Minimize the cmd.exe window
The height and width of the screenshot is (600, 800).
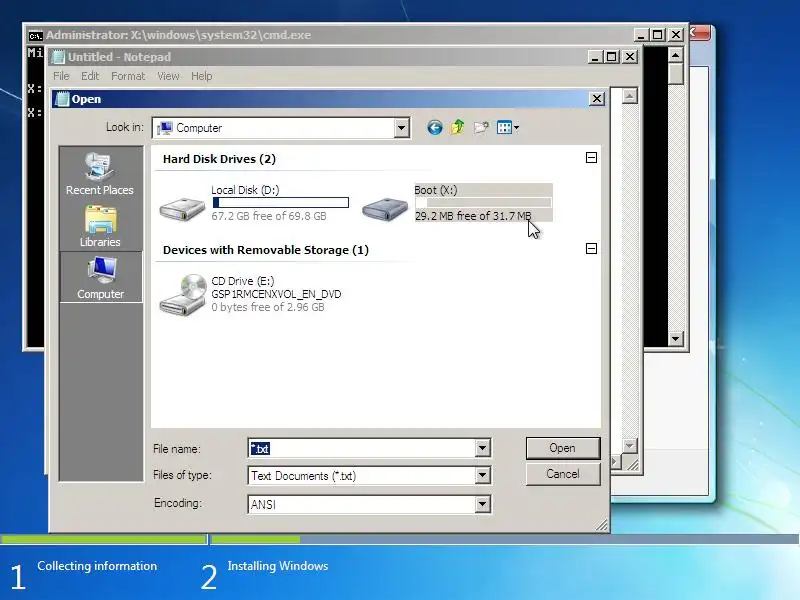[641, 35]
